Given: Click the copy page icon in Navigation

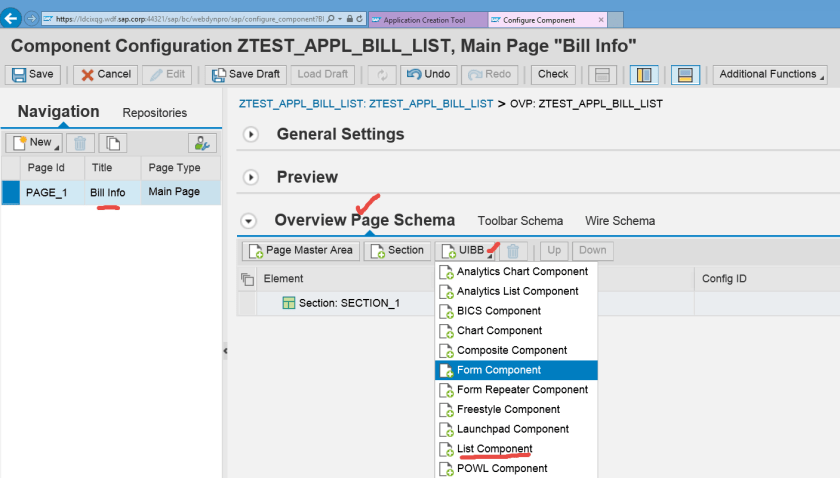Looking at the screenshot, I should [x=112, y=143].
